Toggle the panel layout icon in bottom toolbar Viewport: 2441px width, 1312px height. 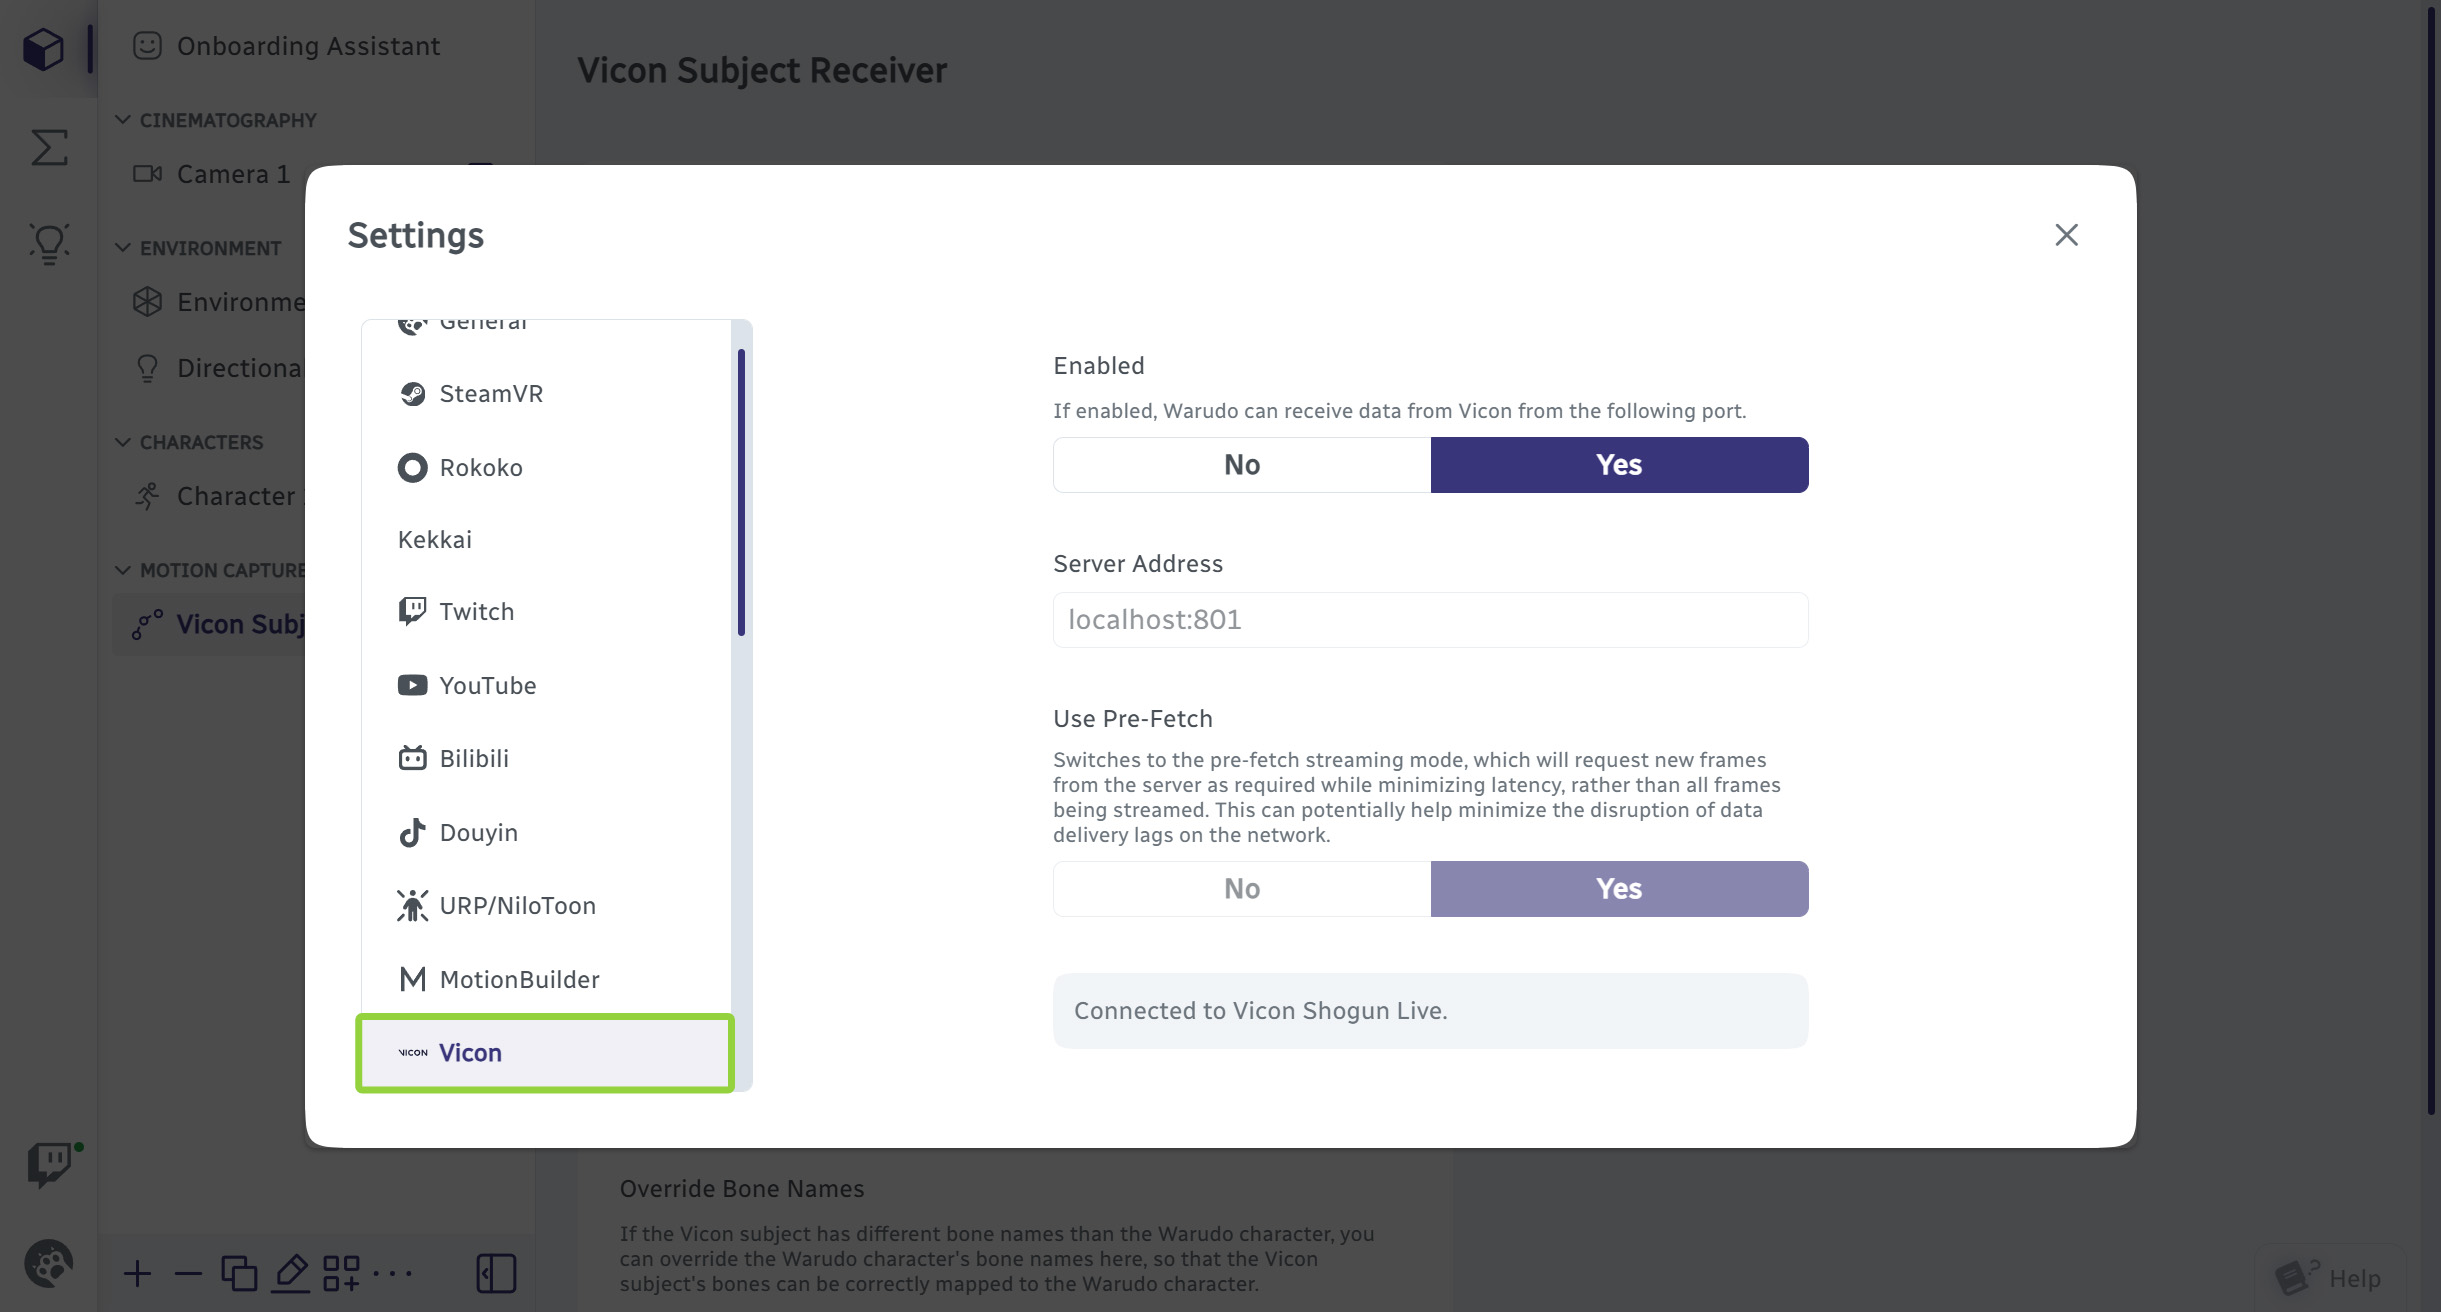496,1273
